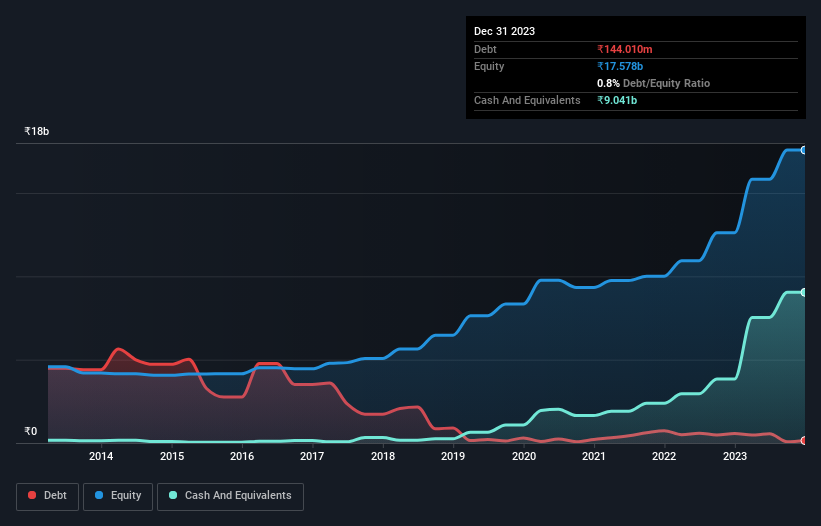The width and height of the screenshot is (821, 526).
Task: Click the ₹144.010m Debt value
Action: 625,49
